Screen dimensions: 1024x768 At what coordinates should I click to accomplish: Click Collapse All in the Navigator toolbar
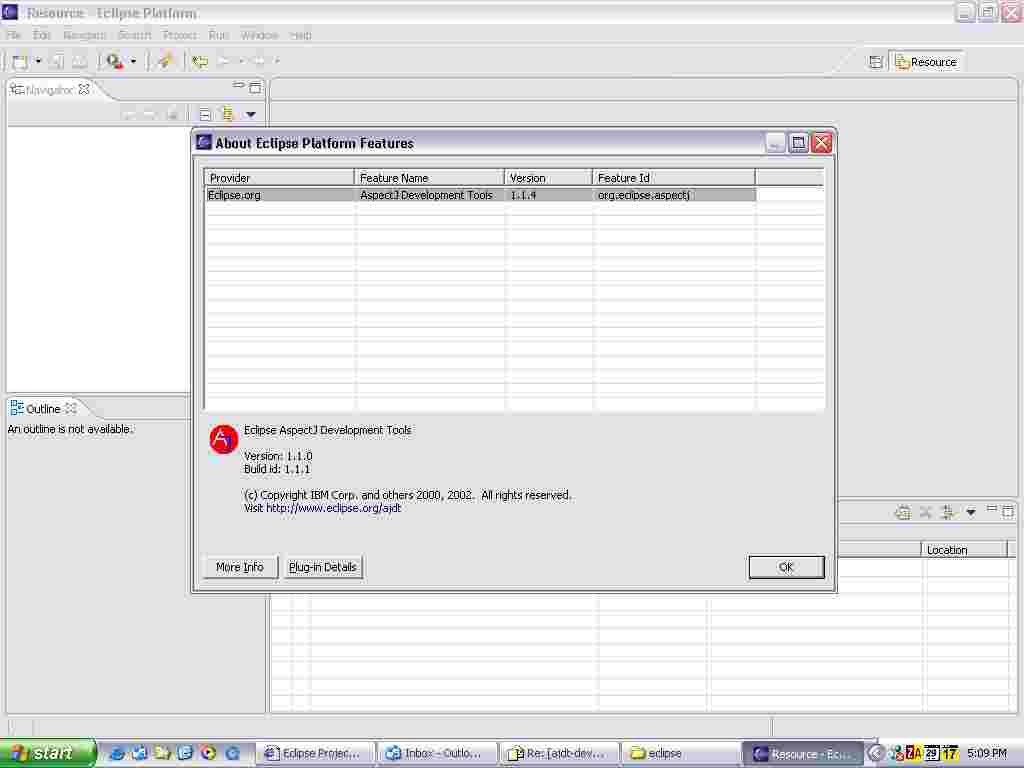coord(204,115)
